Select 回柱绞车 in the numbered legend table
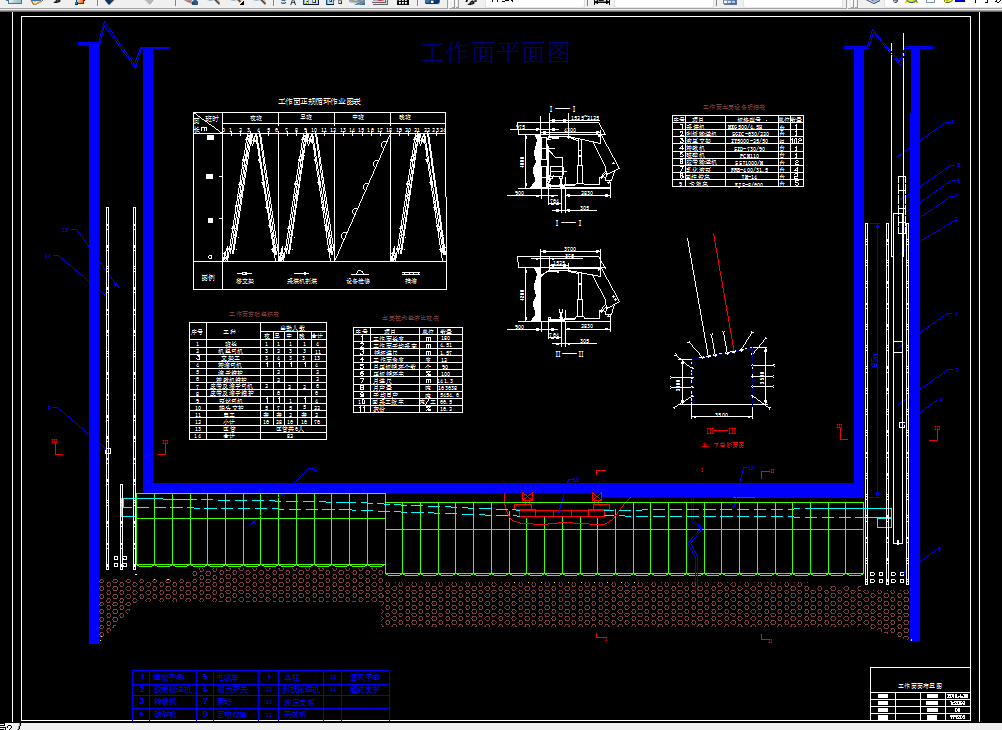The image size is (1002, 730). coord(231,715)
